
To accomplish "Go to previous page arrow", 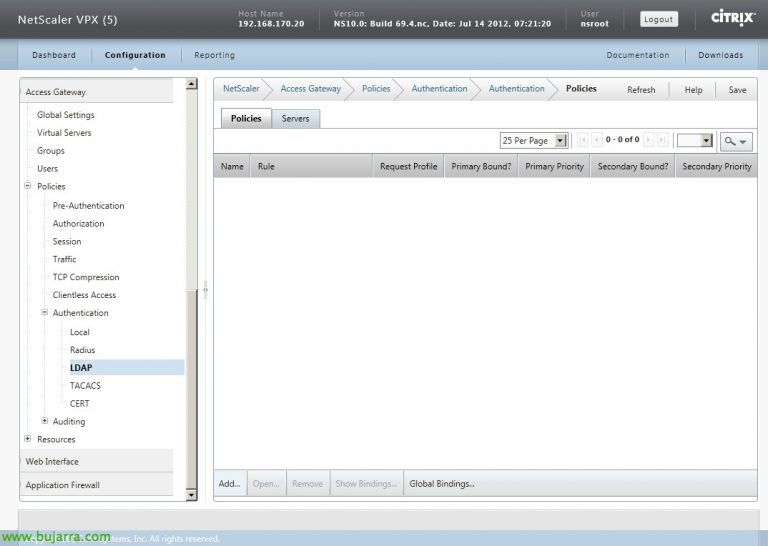I will pos(597,140).
